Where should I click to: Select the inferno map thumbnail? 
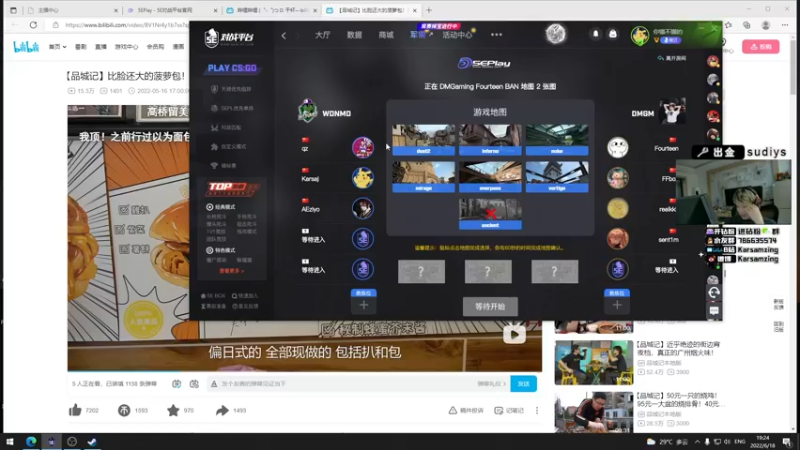click(490, 140)
